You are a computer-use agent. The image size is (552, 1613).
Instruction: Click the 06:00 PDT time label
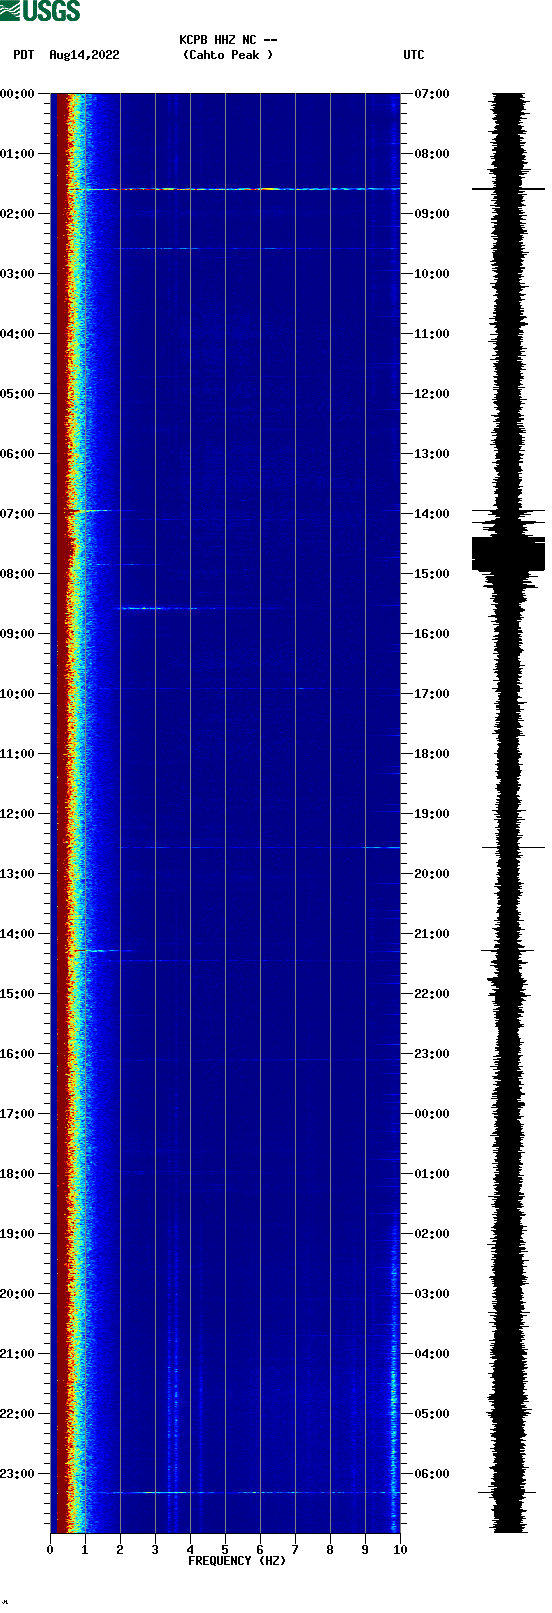click(x=18, y=454)
